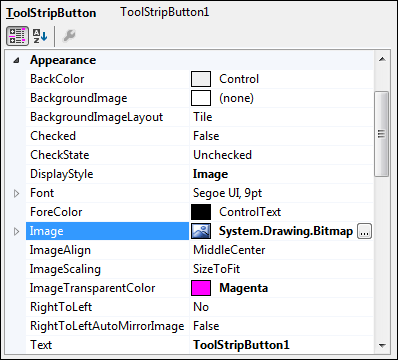
Task: Click the Segoe UI, 9pt value
Action: (x=228, y=193)
